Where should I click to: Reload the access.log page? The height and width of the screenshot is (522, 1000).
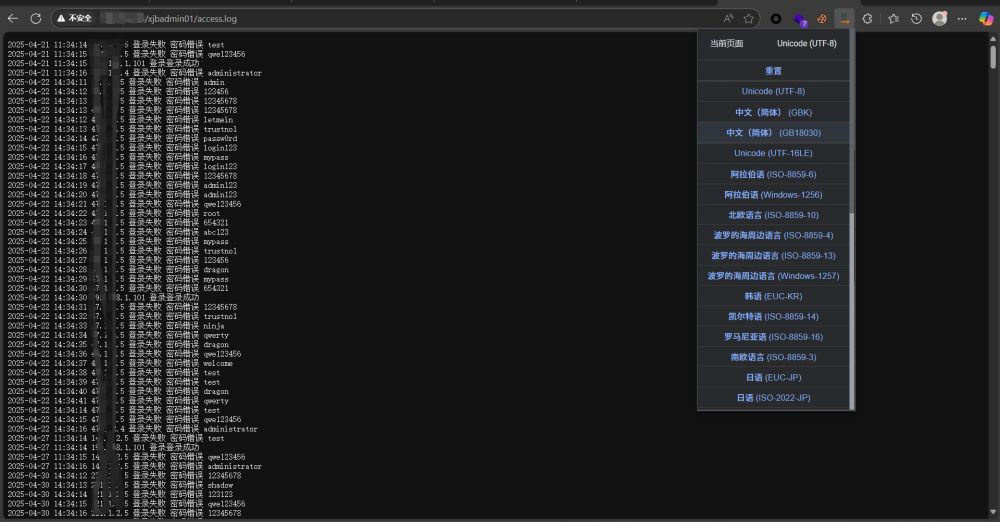[36, 18]
